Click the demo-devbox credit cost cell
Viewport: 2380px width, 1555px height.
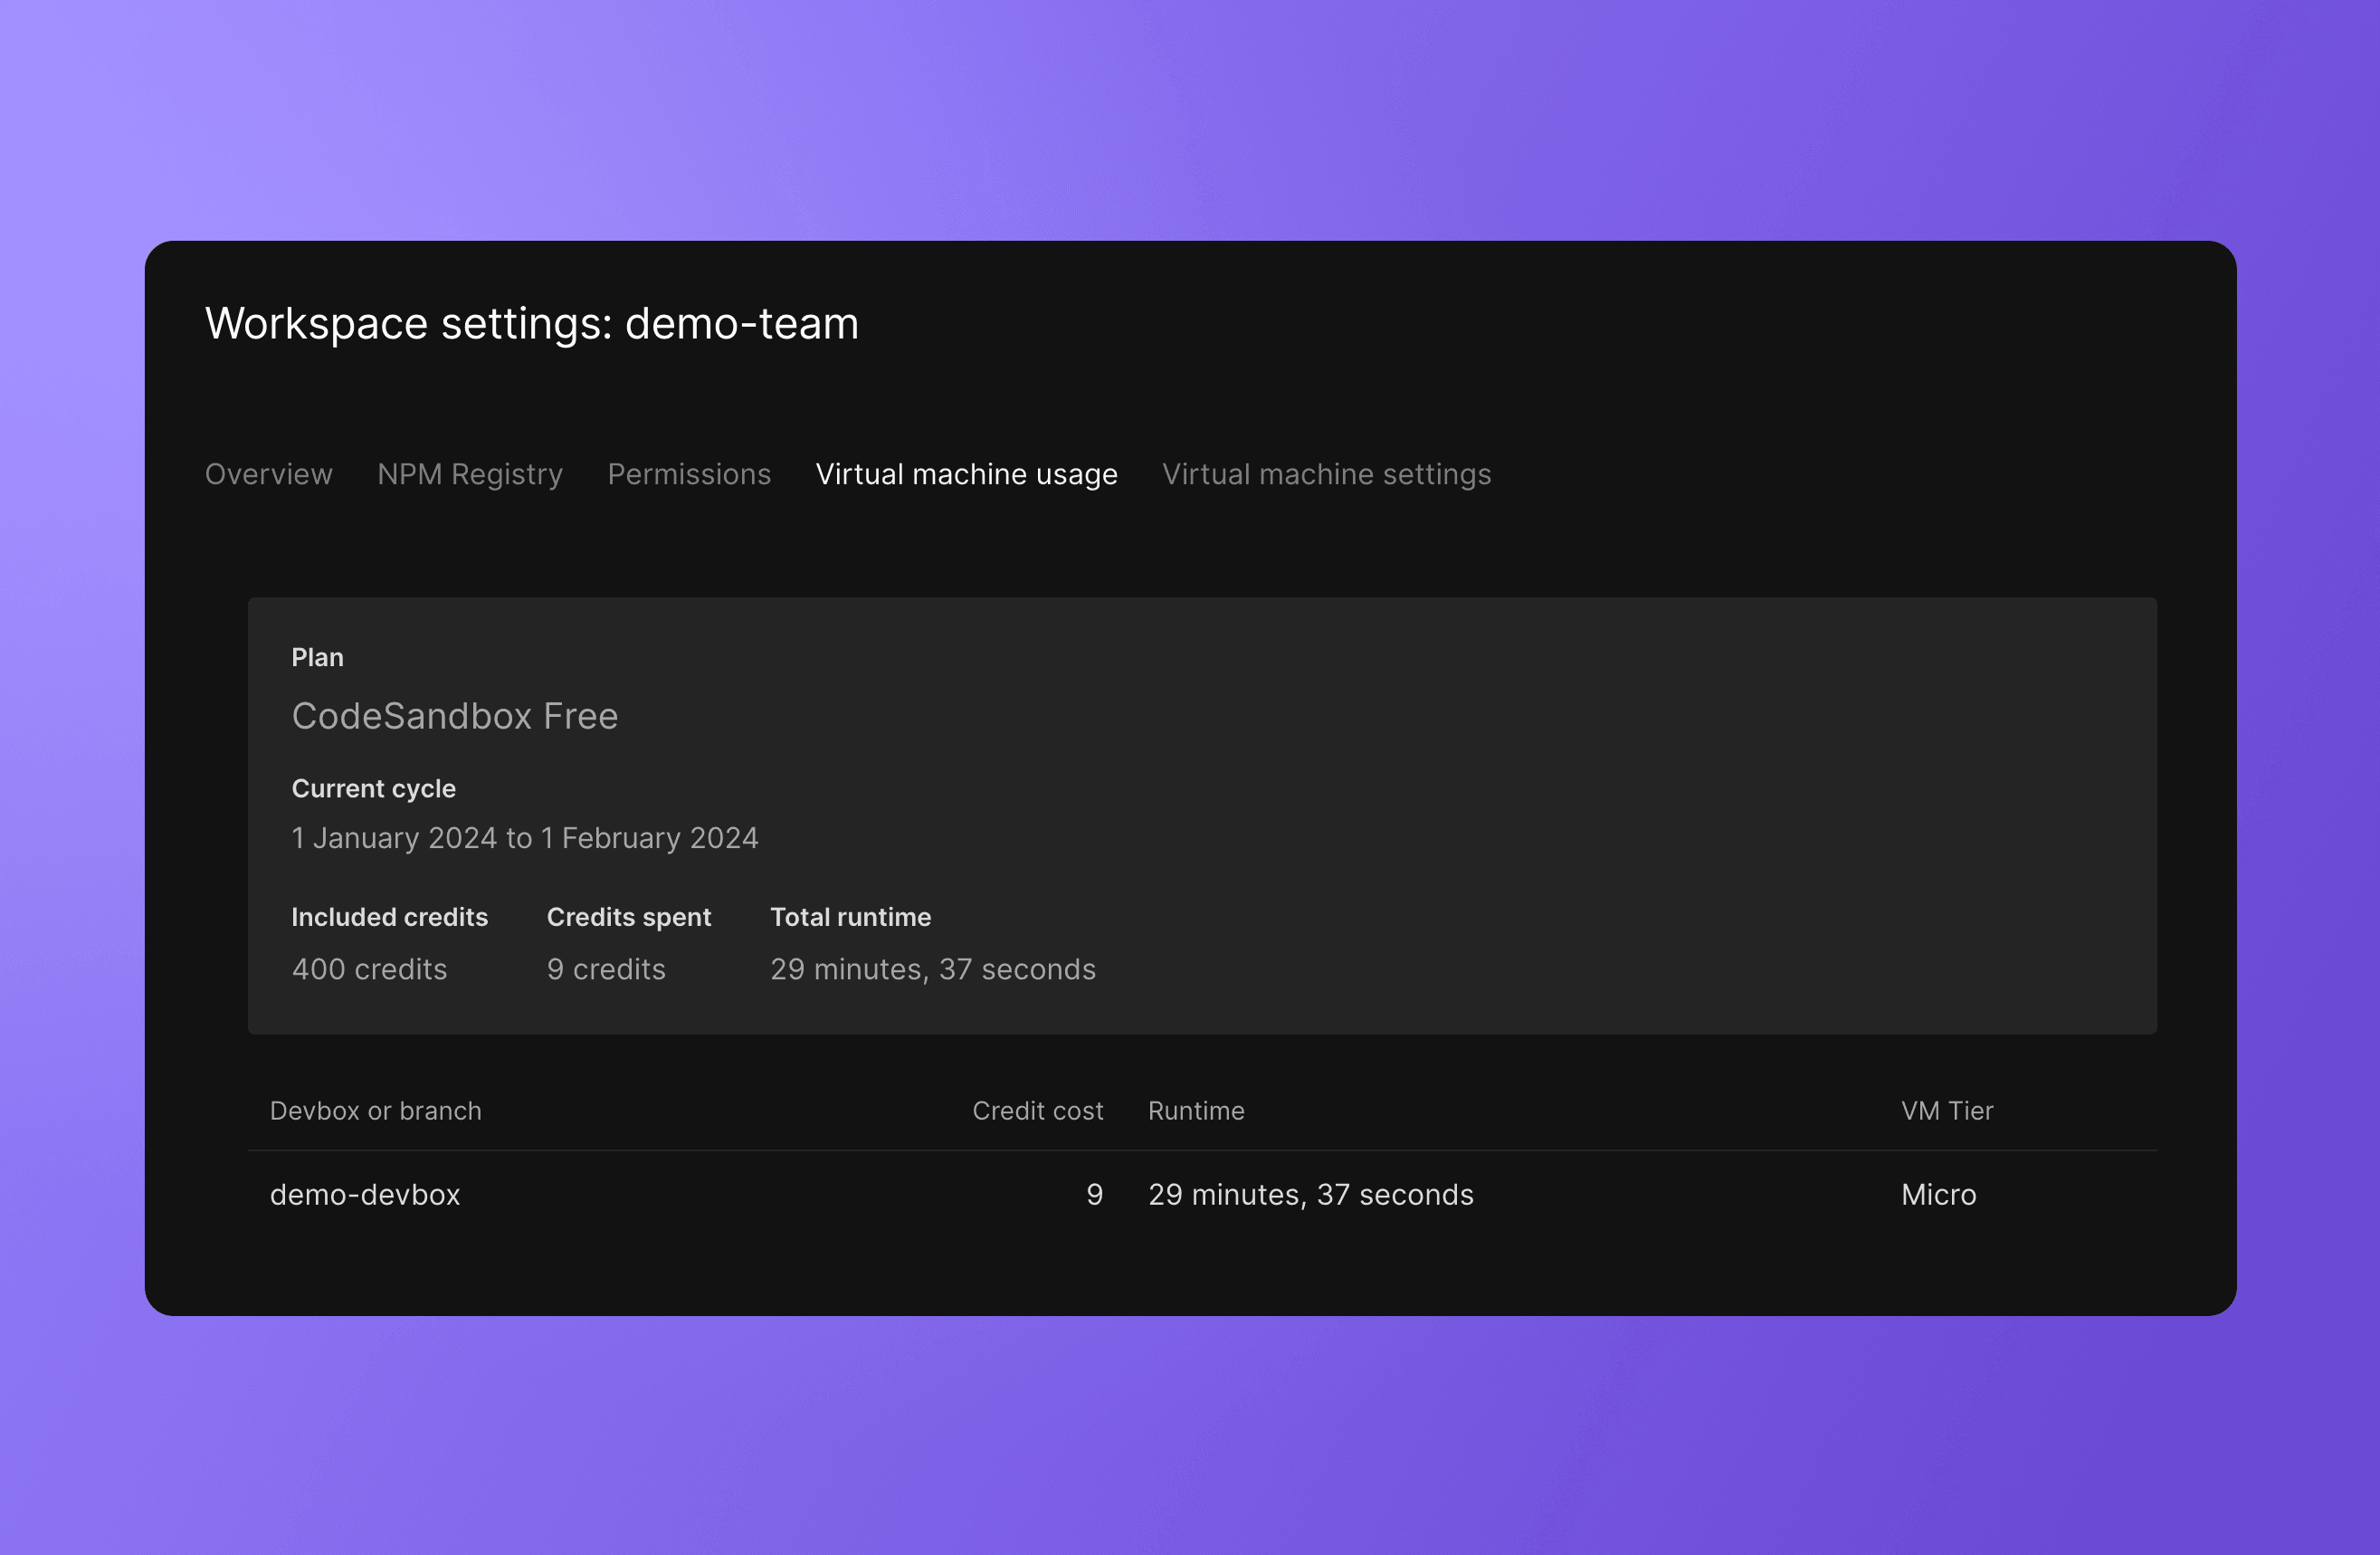(1094, 1194)
